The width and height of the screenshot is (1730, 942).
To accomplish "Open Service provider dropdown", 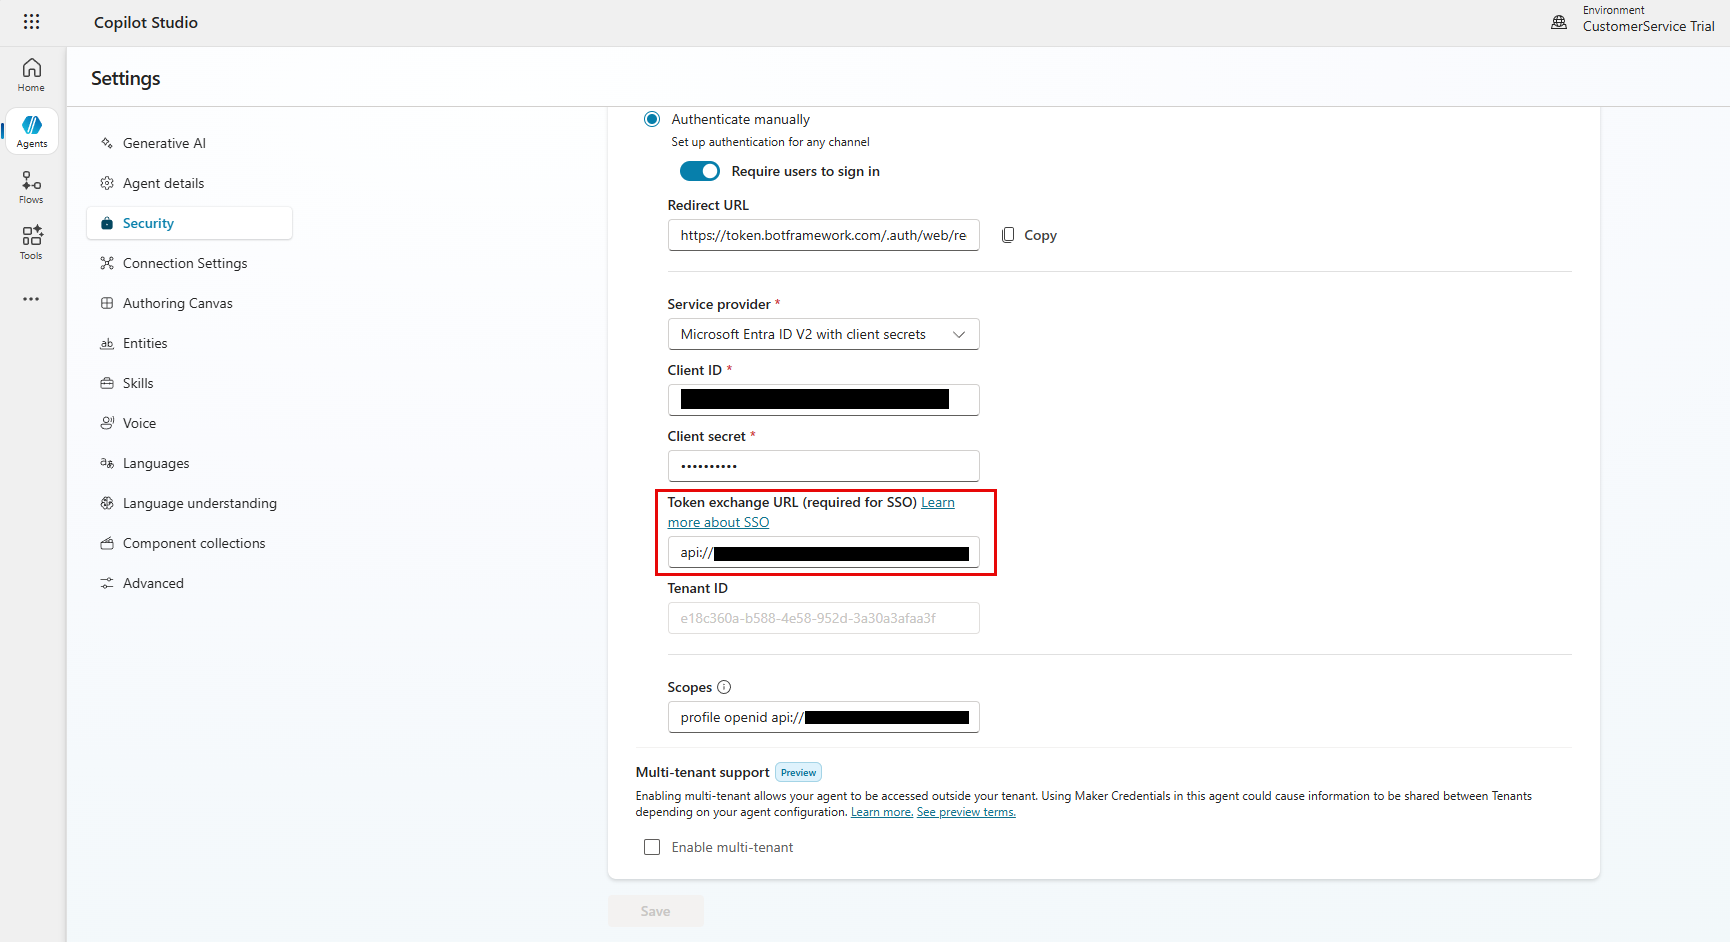I will click(823, 334).
